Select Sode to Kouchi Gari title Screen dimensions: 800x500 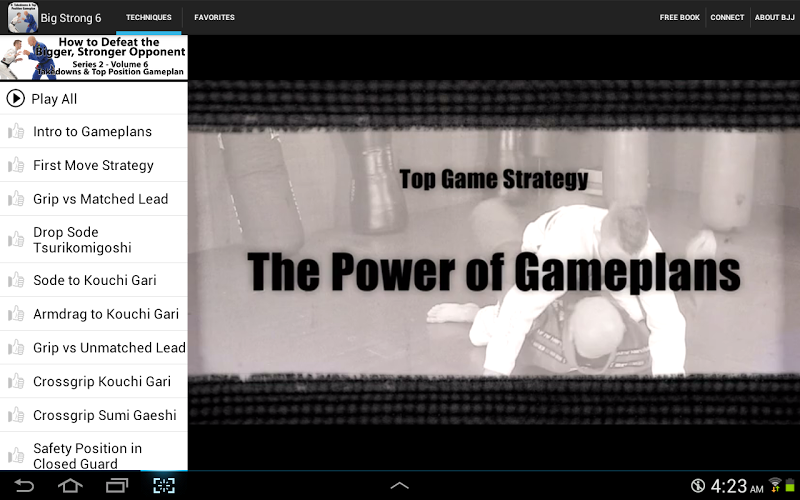tap(94, 280)
